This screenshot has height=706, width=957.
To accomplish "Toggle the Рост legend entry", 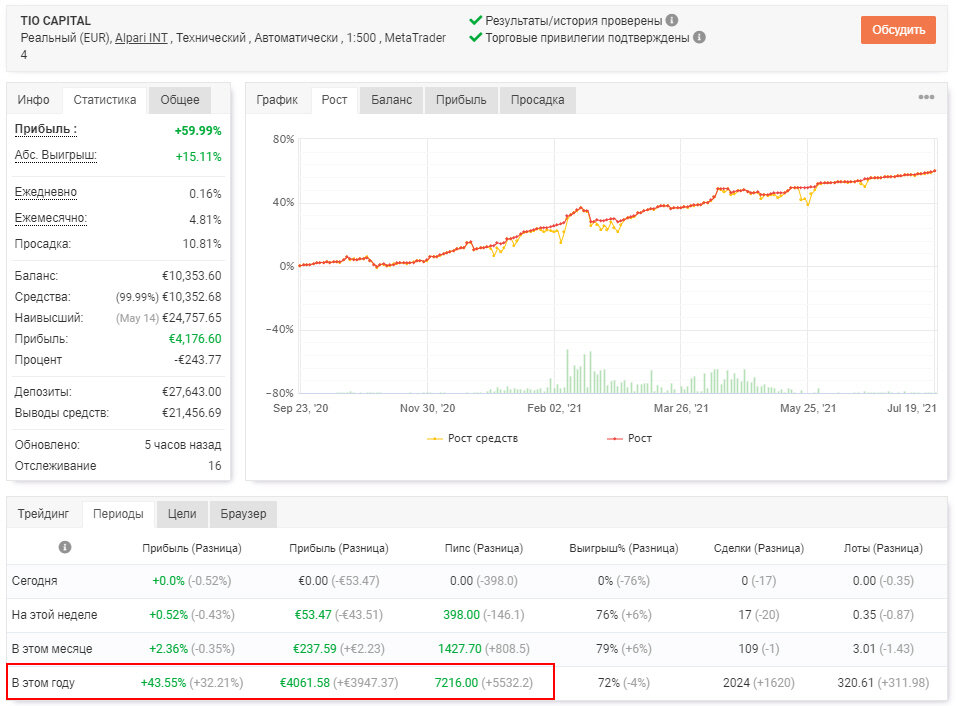I will (629, 438).
